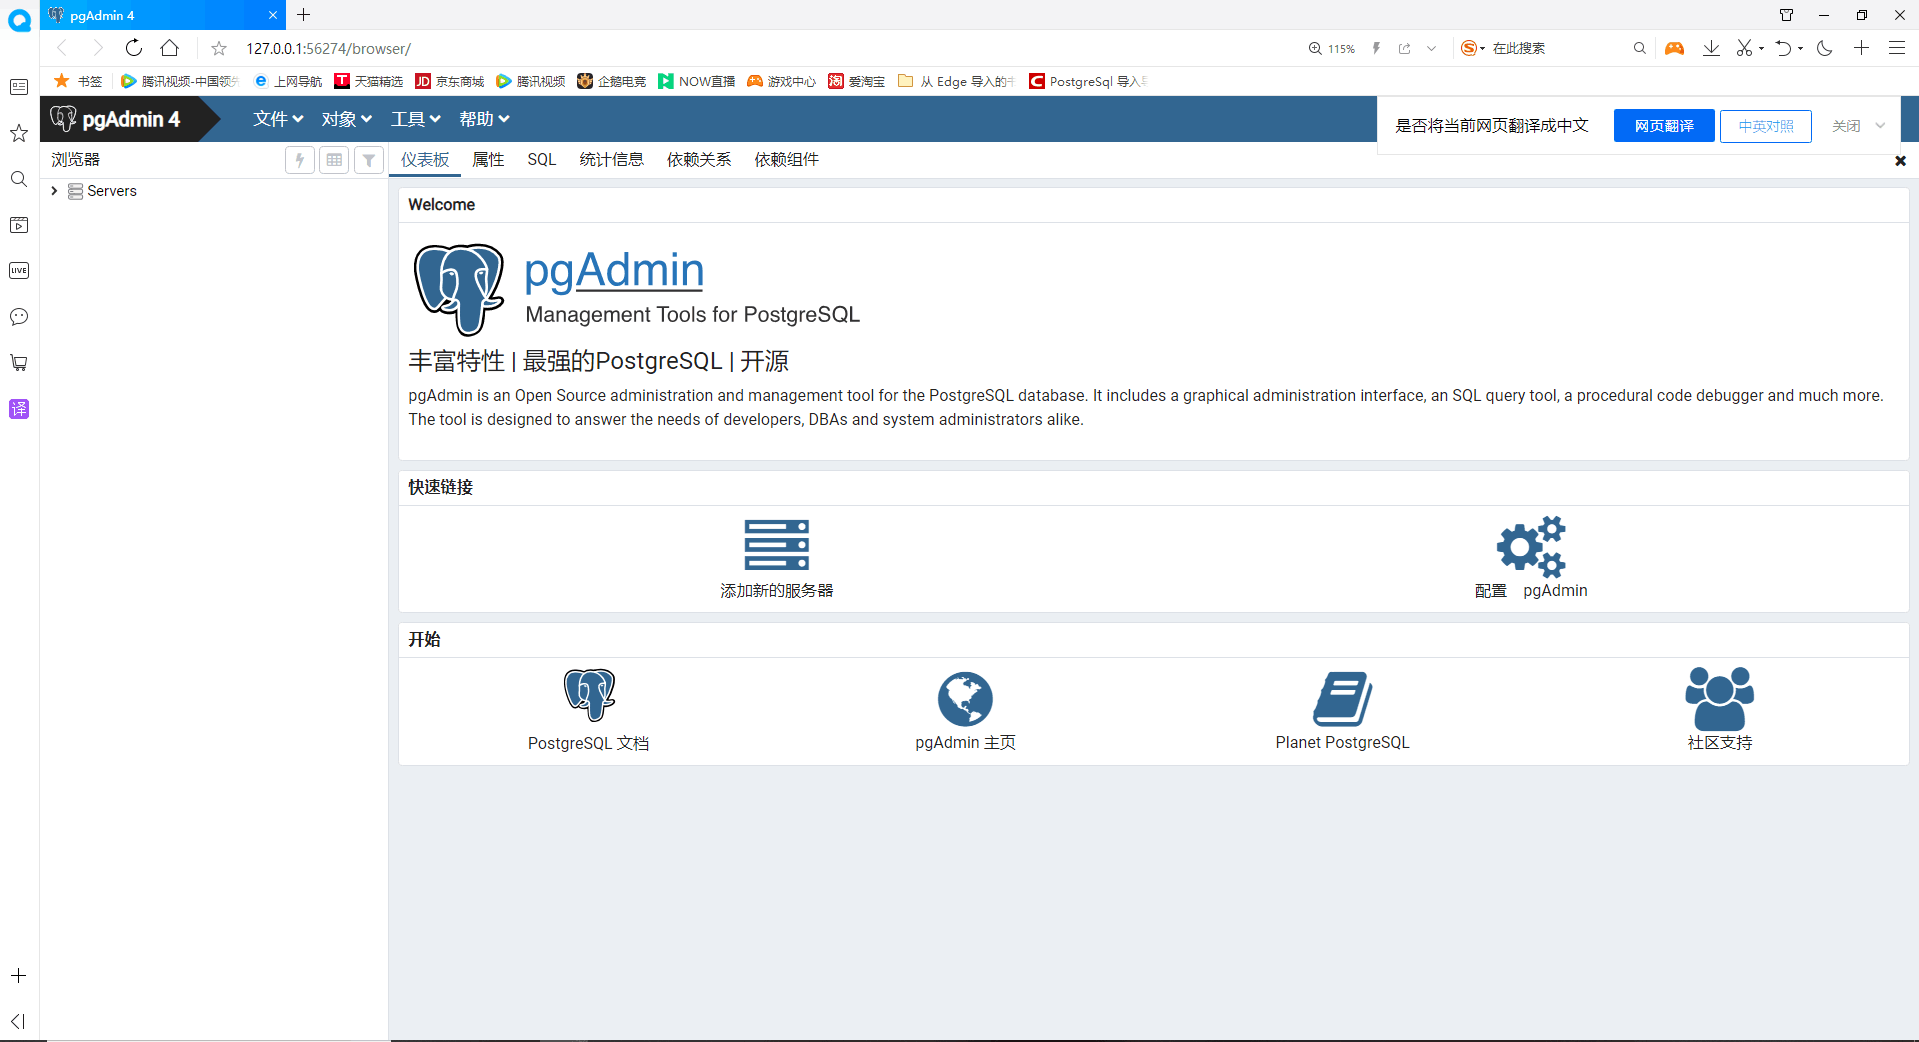
Task: Click the 关闭 translate prompt button
Action: tap(1846, 126)
